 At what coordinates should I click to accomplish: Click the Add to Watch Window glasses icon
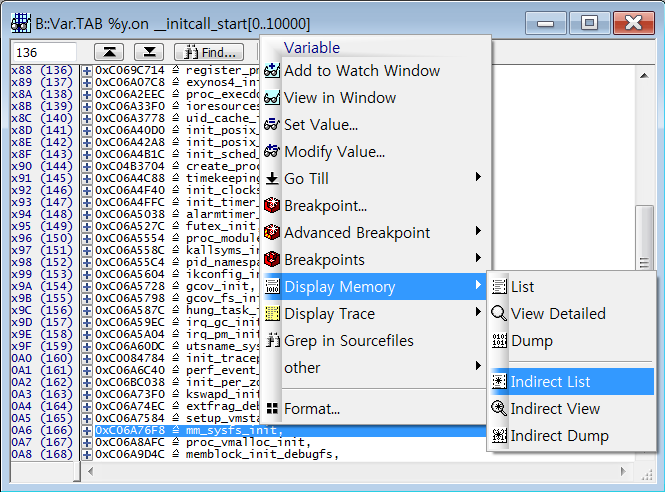(x=272, y=71)
